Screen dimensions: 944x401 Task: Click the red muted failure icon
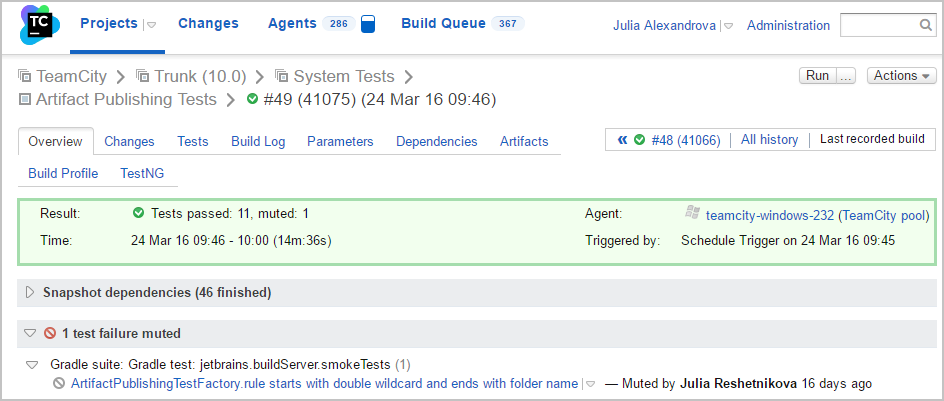coord(50,333)
